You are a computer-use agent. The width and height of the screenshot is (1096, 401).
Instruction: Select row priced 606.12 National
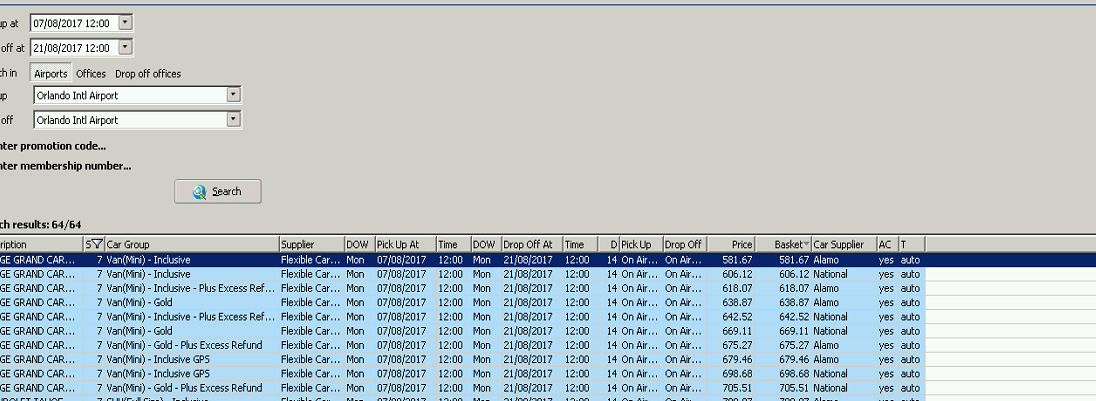(x=463, y=274)
